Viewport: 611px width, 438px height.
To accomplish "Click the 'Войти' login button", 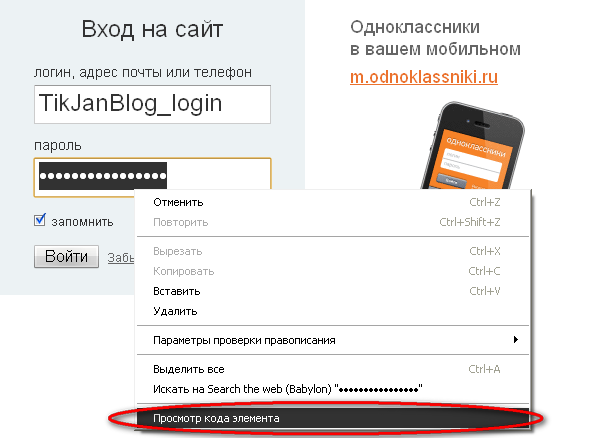I will pos(66,256).
